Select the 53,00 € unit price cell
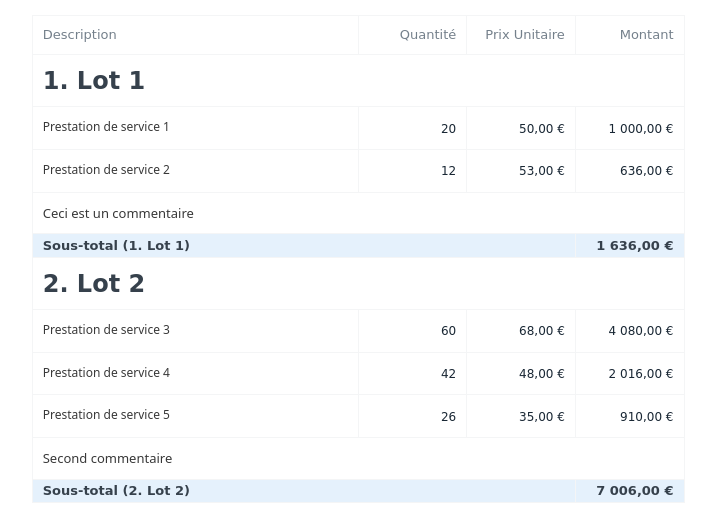The height and width of the screenshot is (523, 708). tap(541, 171)
